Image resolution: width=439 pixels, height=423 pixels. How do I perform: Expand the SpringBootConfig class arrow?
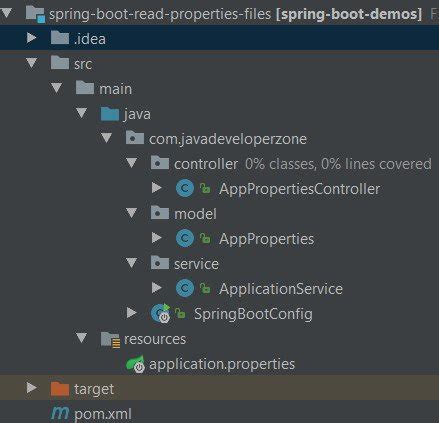tap(132, 313)
